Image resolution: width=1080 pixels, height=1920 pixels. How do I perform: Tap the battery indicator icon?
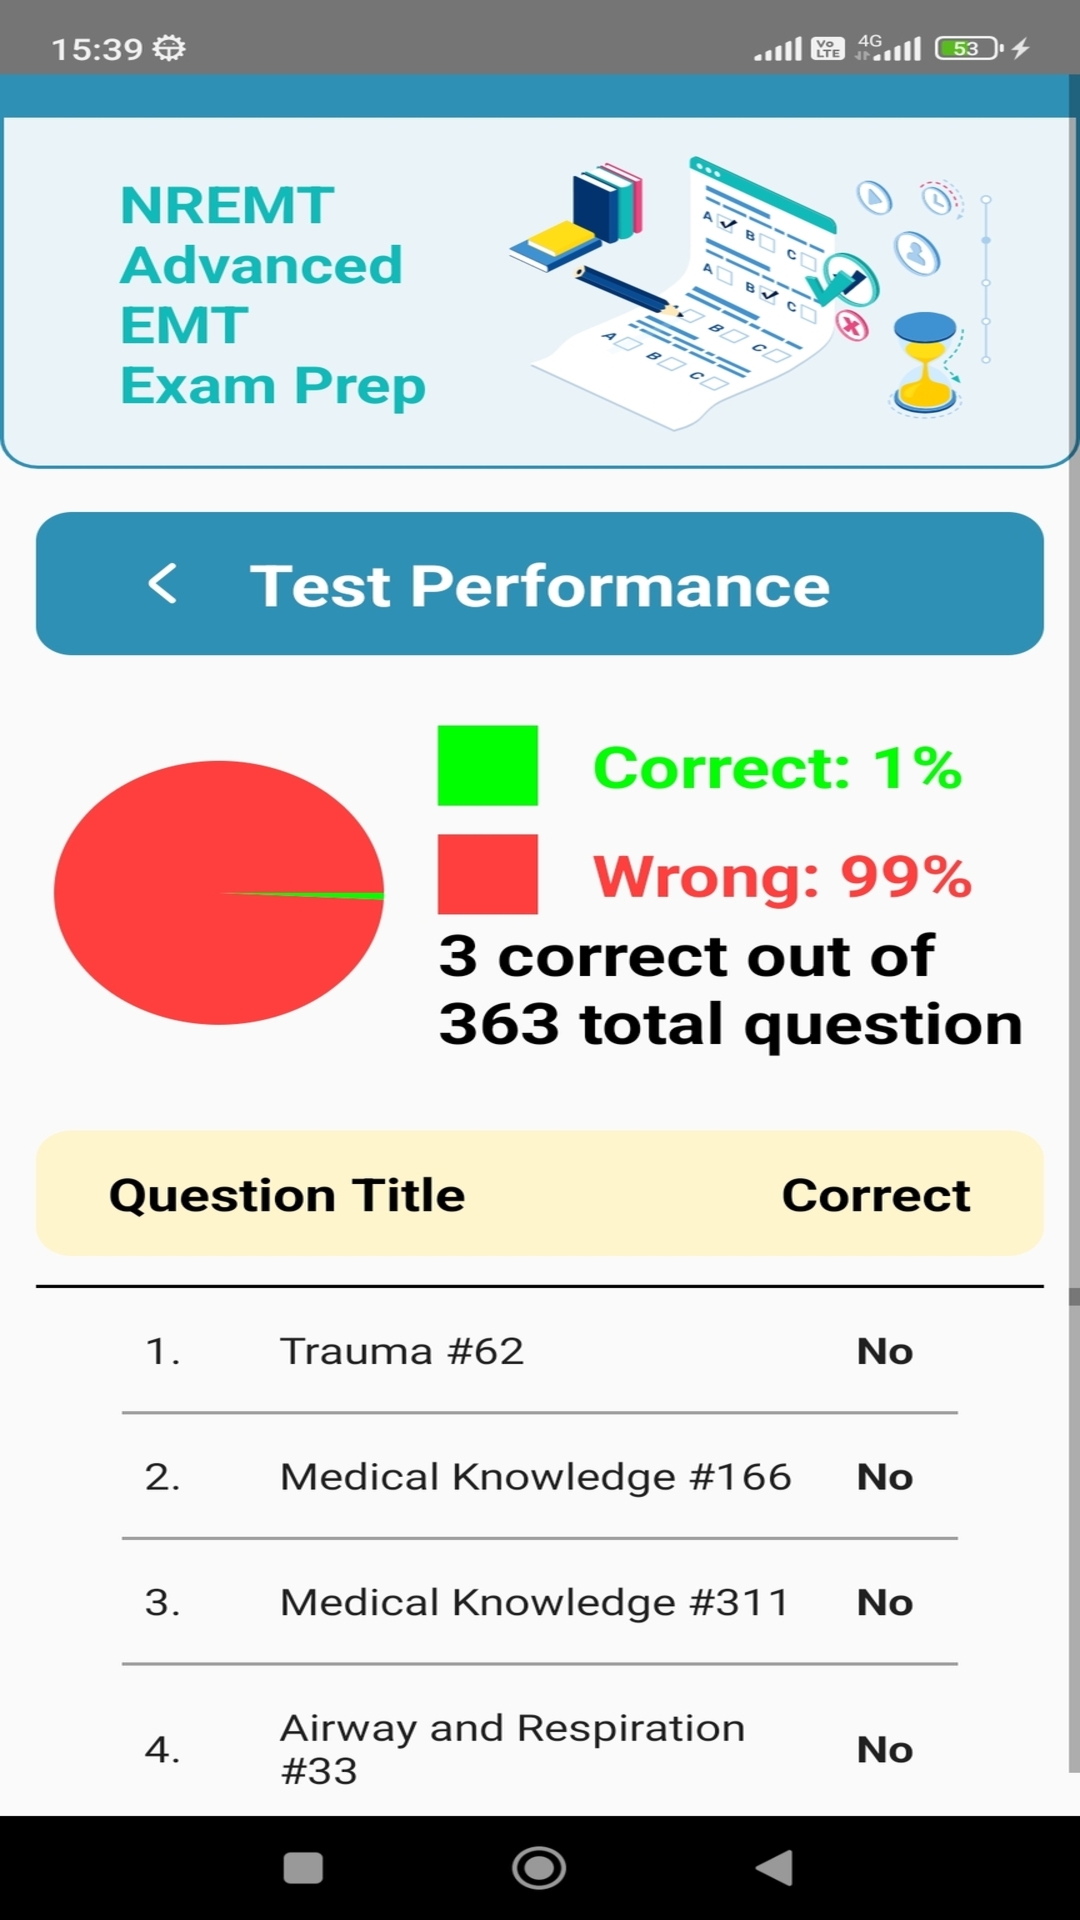coord(967,48)
